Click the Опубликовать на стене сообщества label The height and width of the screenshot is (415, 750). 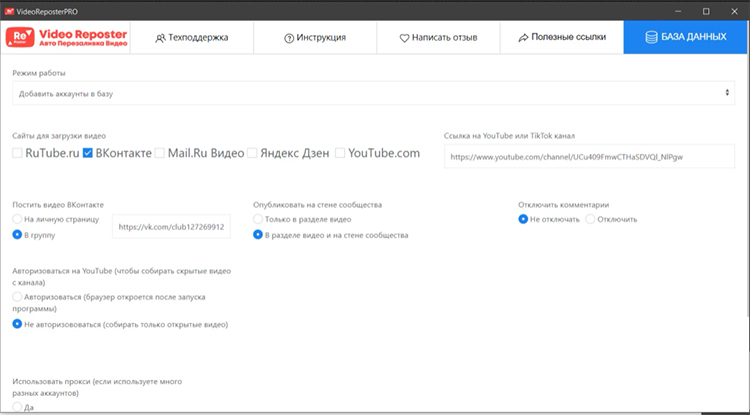(317, 205)
